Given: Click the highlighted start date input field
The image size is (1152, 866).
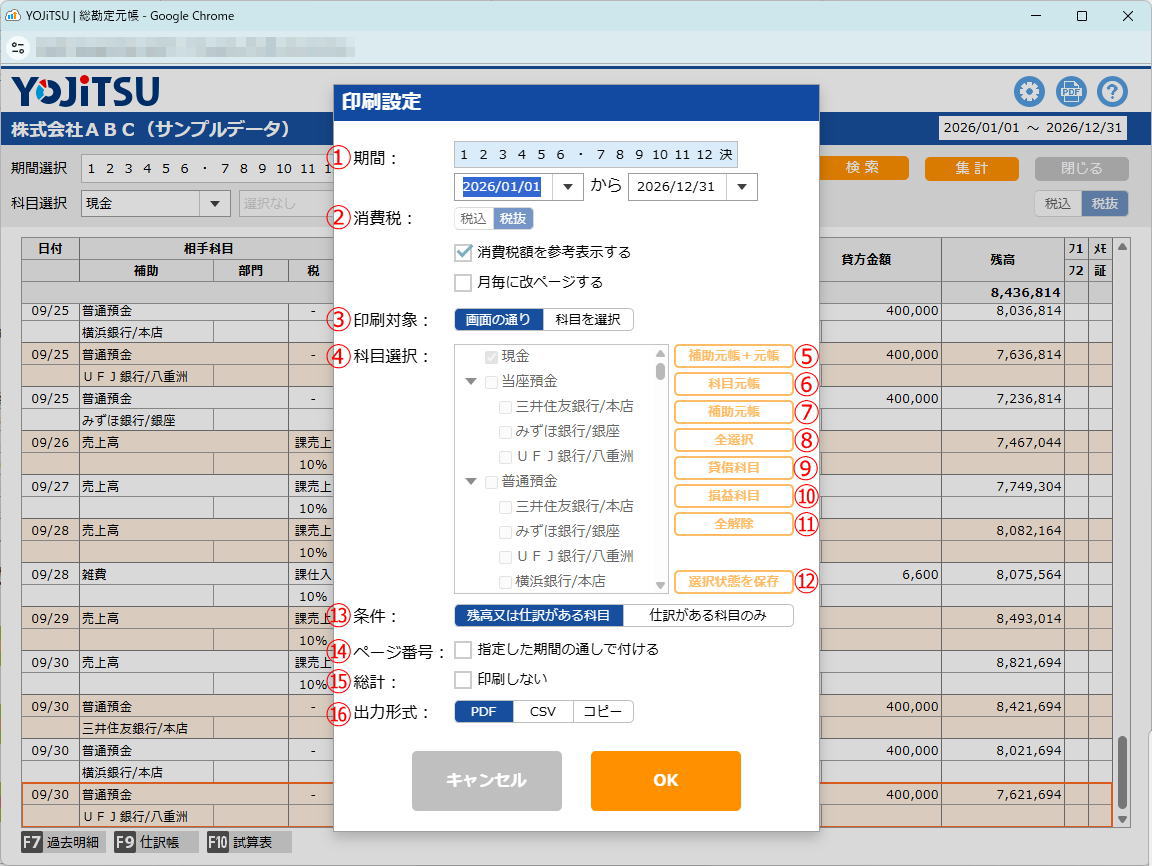Looking at the screenshot, I should (x=502, y=187).
